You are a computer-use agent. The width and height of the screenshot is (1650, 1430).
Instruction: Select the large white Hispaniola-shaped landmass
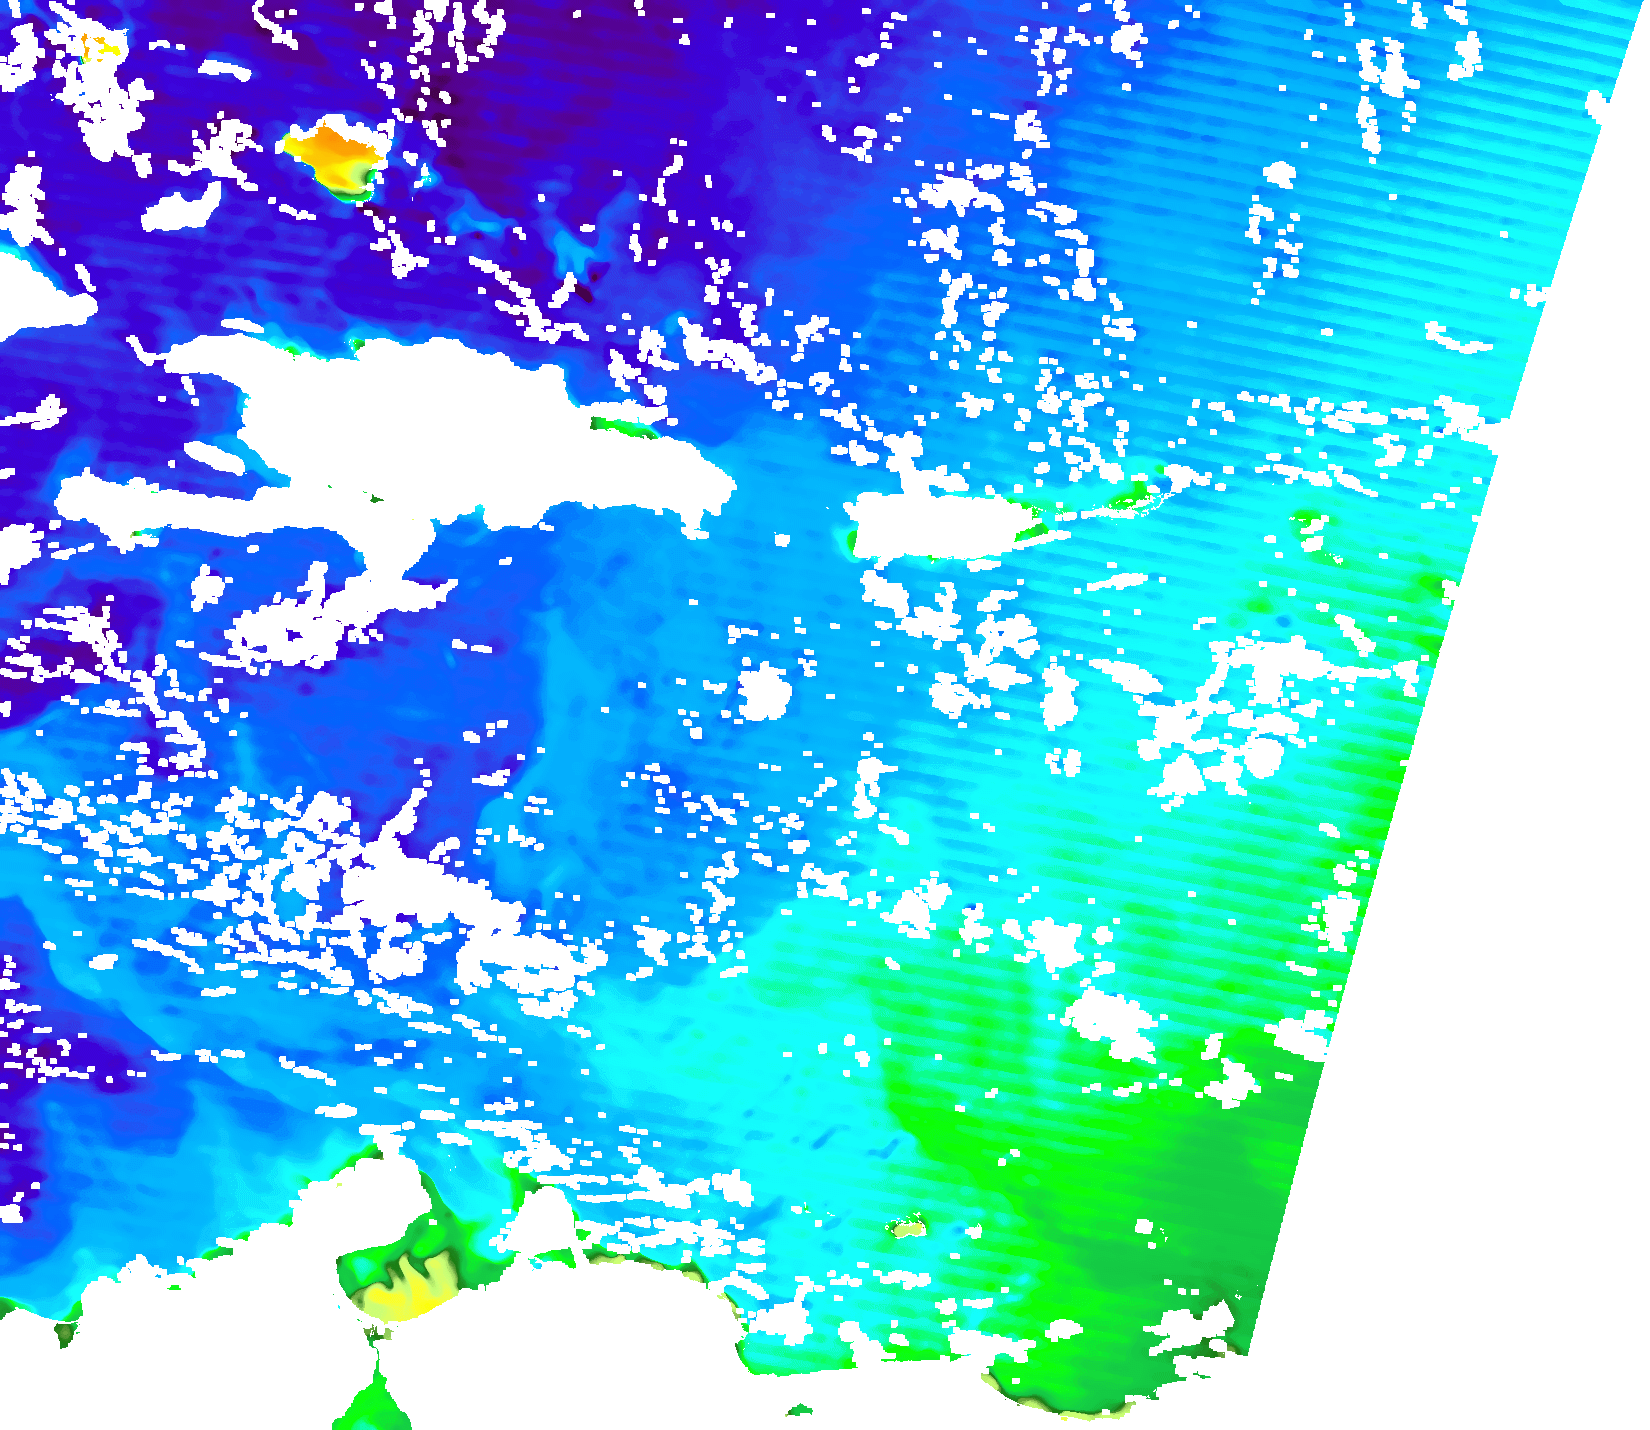pyautogui.click(x=420, y=420)
